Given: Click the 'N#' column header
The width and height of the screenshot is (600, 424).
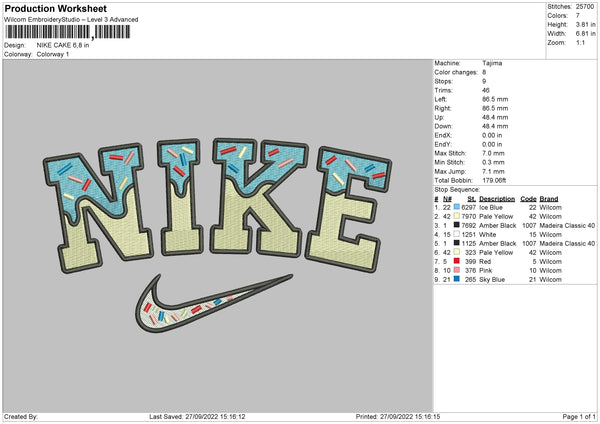Looking at the screenshot, I should tap(447, 199).
